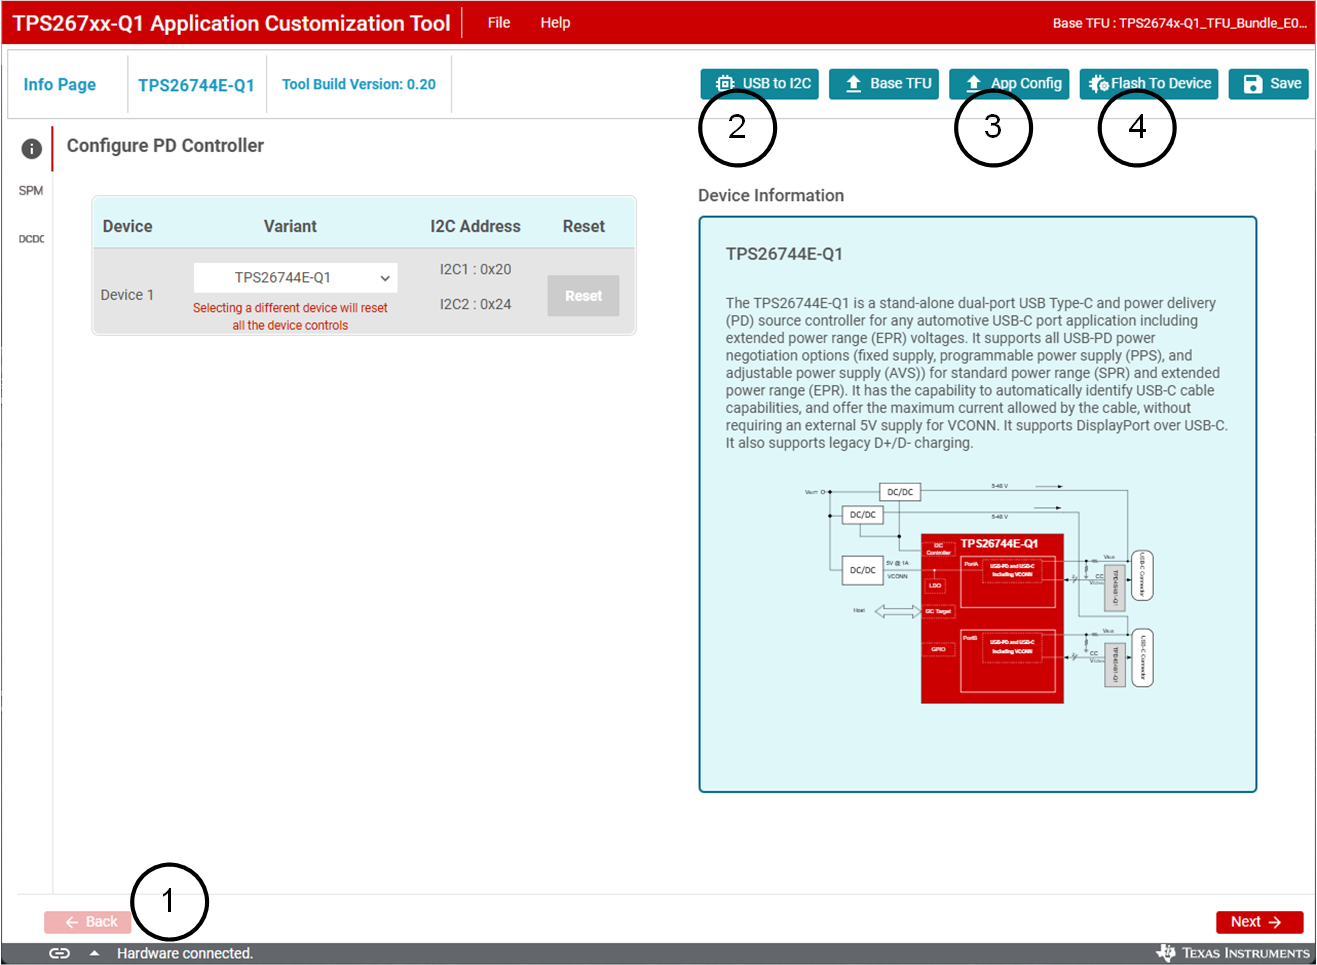
Task: Click the Reset button for Device 1
Action: coord(583,296)
